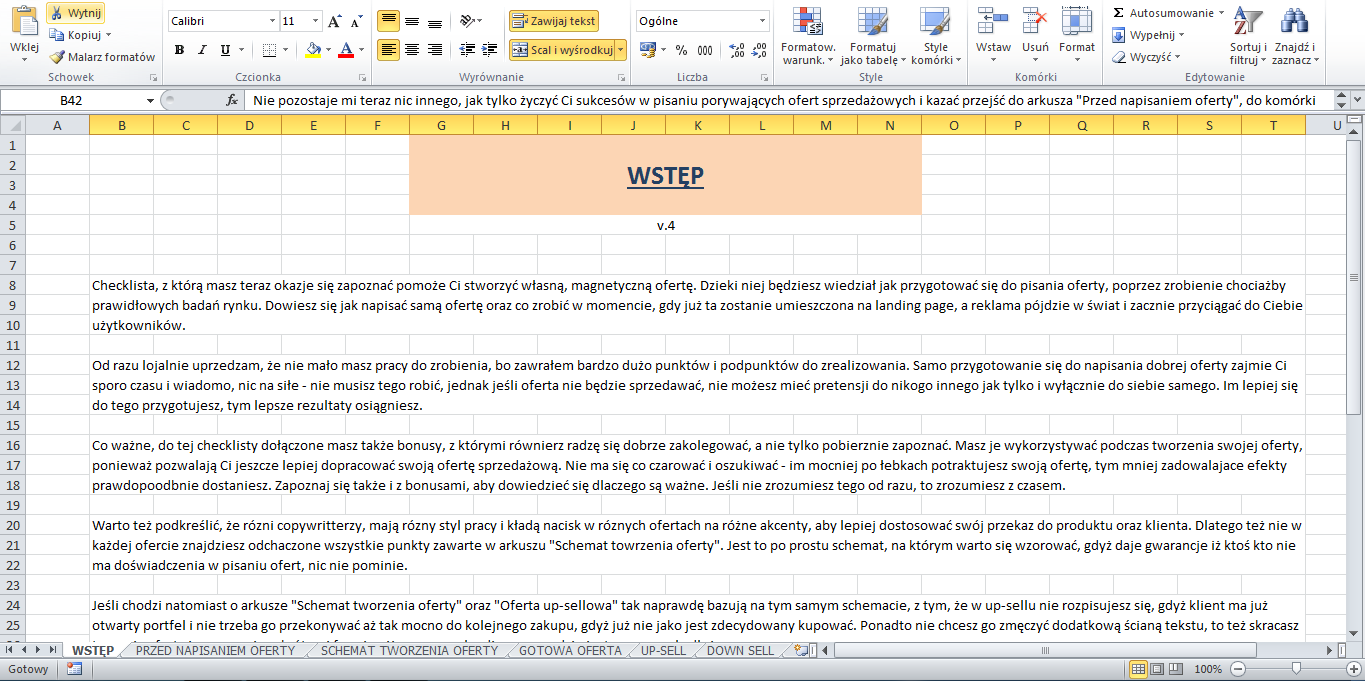Click Znajdź i zaznacz binoculars icon
Image resolution: width=1365 pixels, height=681 pixels.
pyautogui.click(x=1295, y=20)
